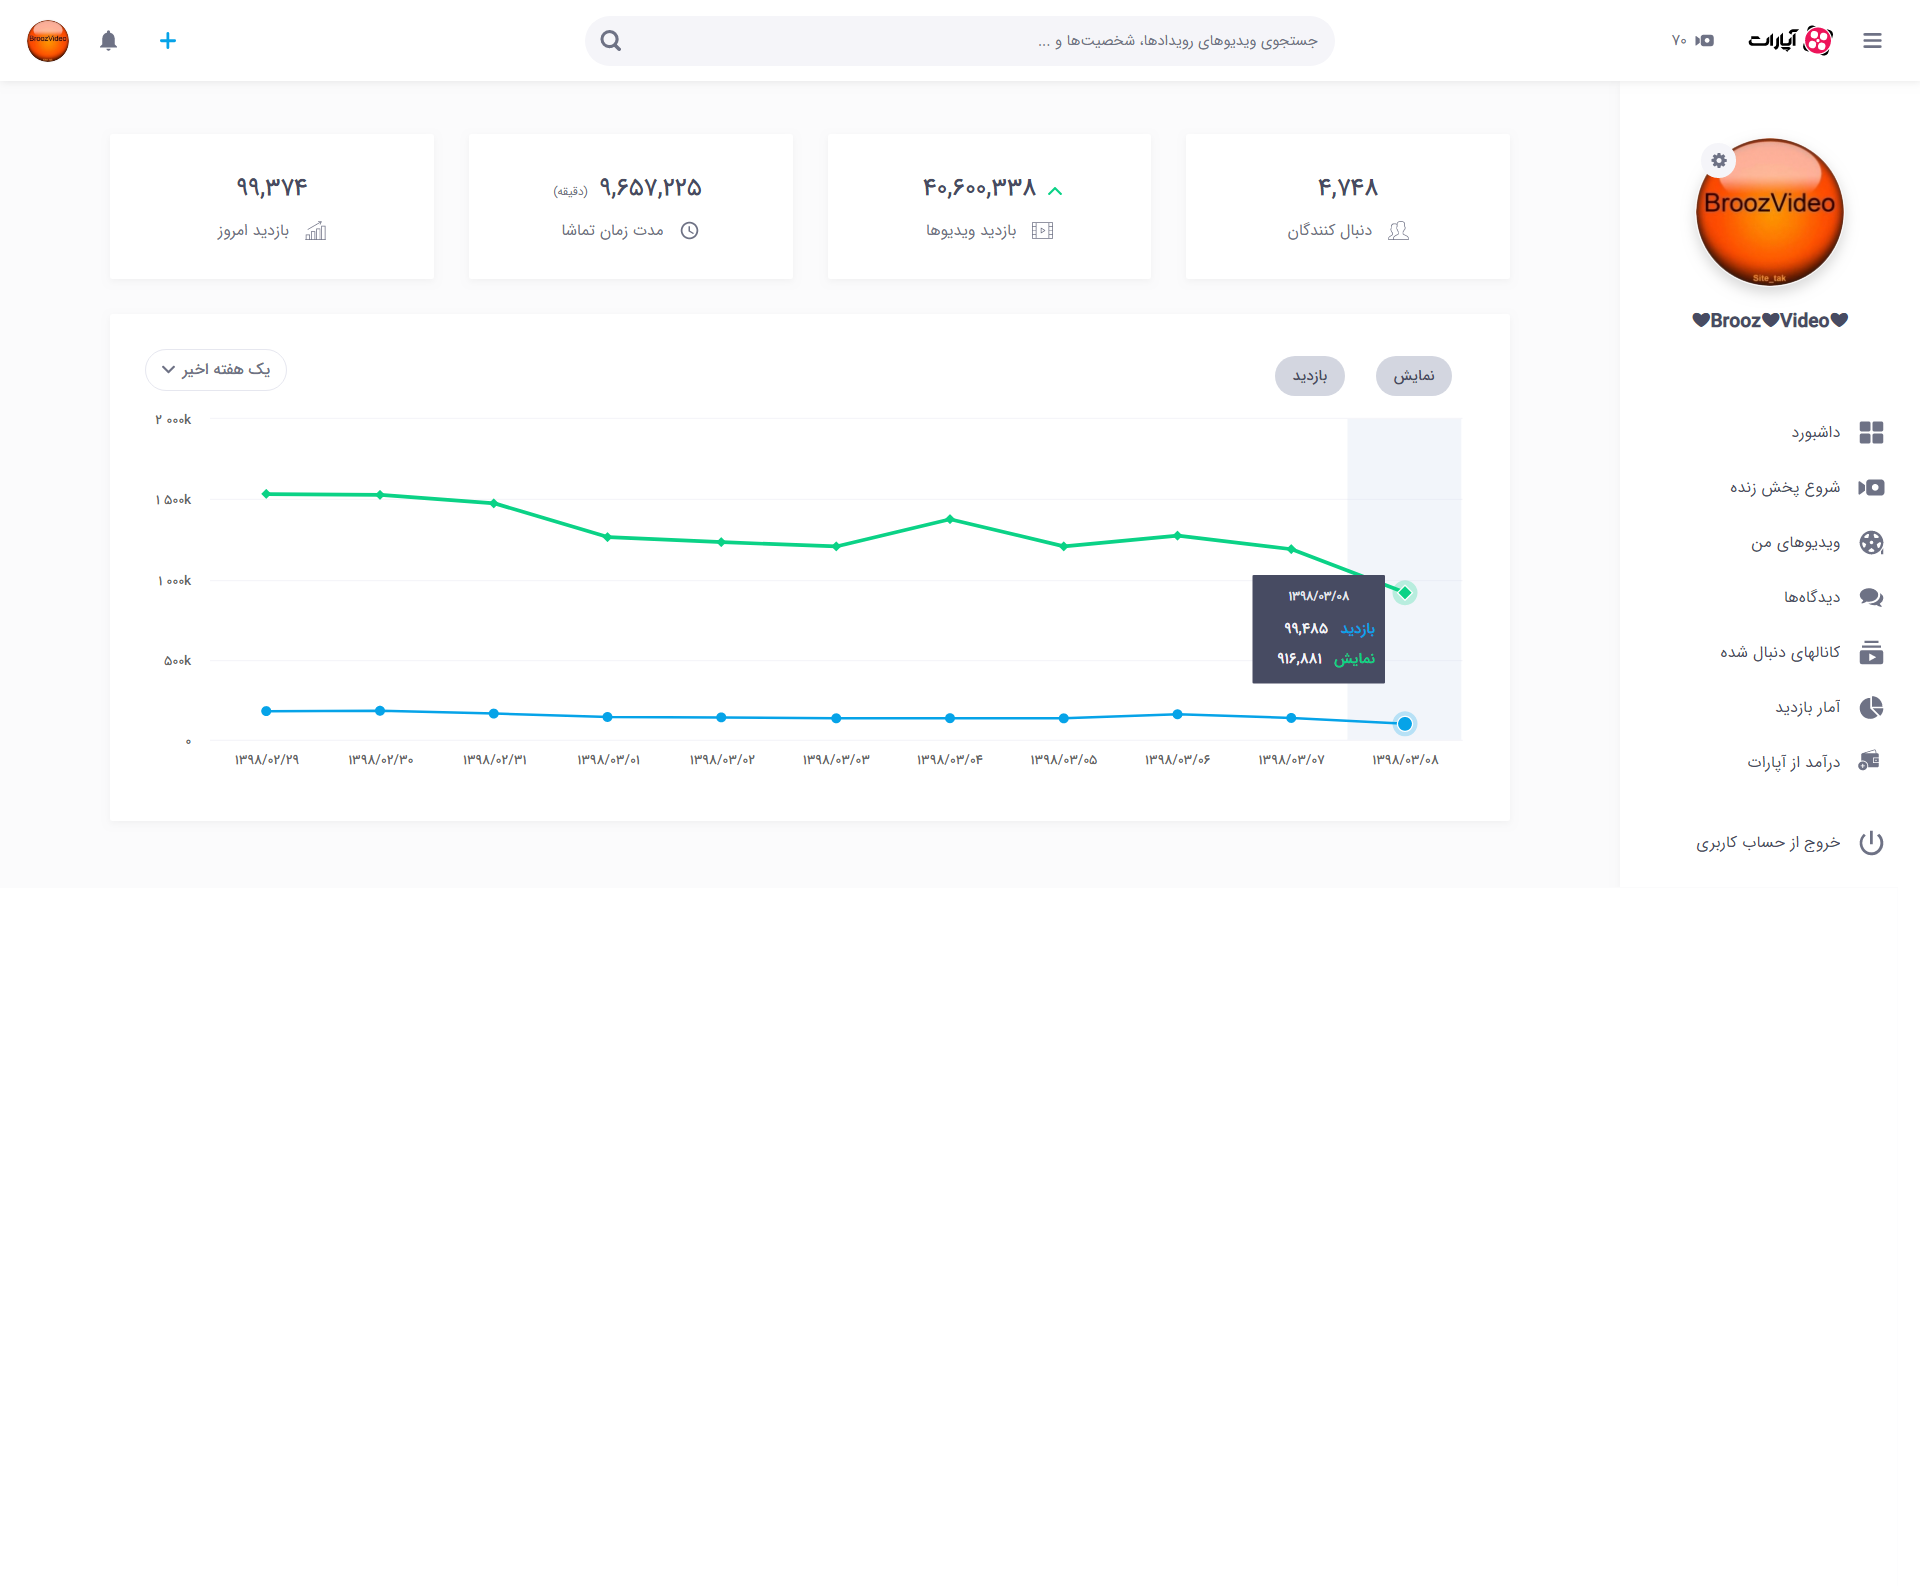Click the upload plus icon near the logo
The width and height of the screenshot is (1920, 1586).
pos(168,41)
